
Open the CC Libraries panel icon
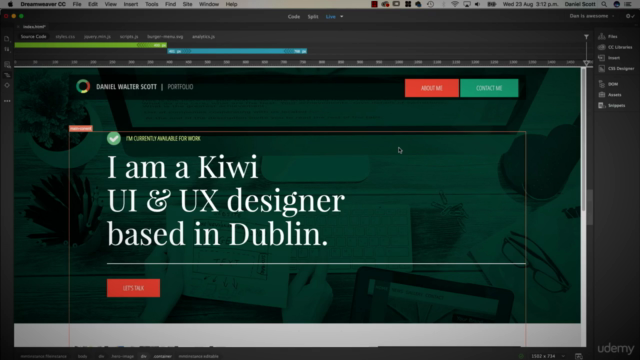(602, 47)
